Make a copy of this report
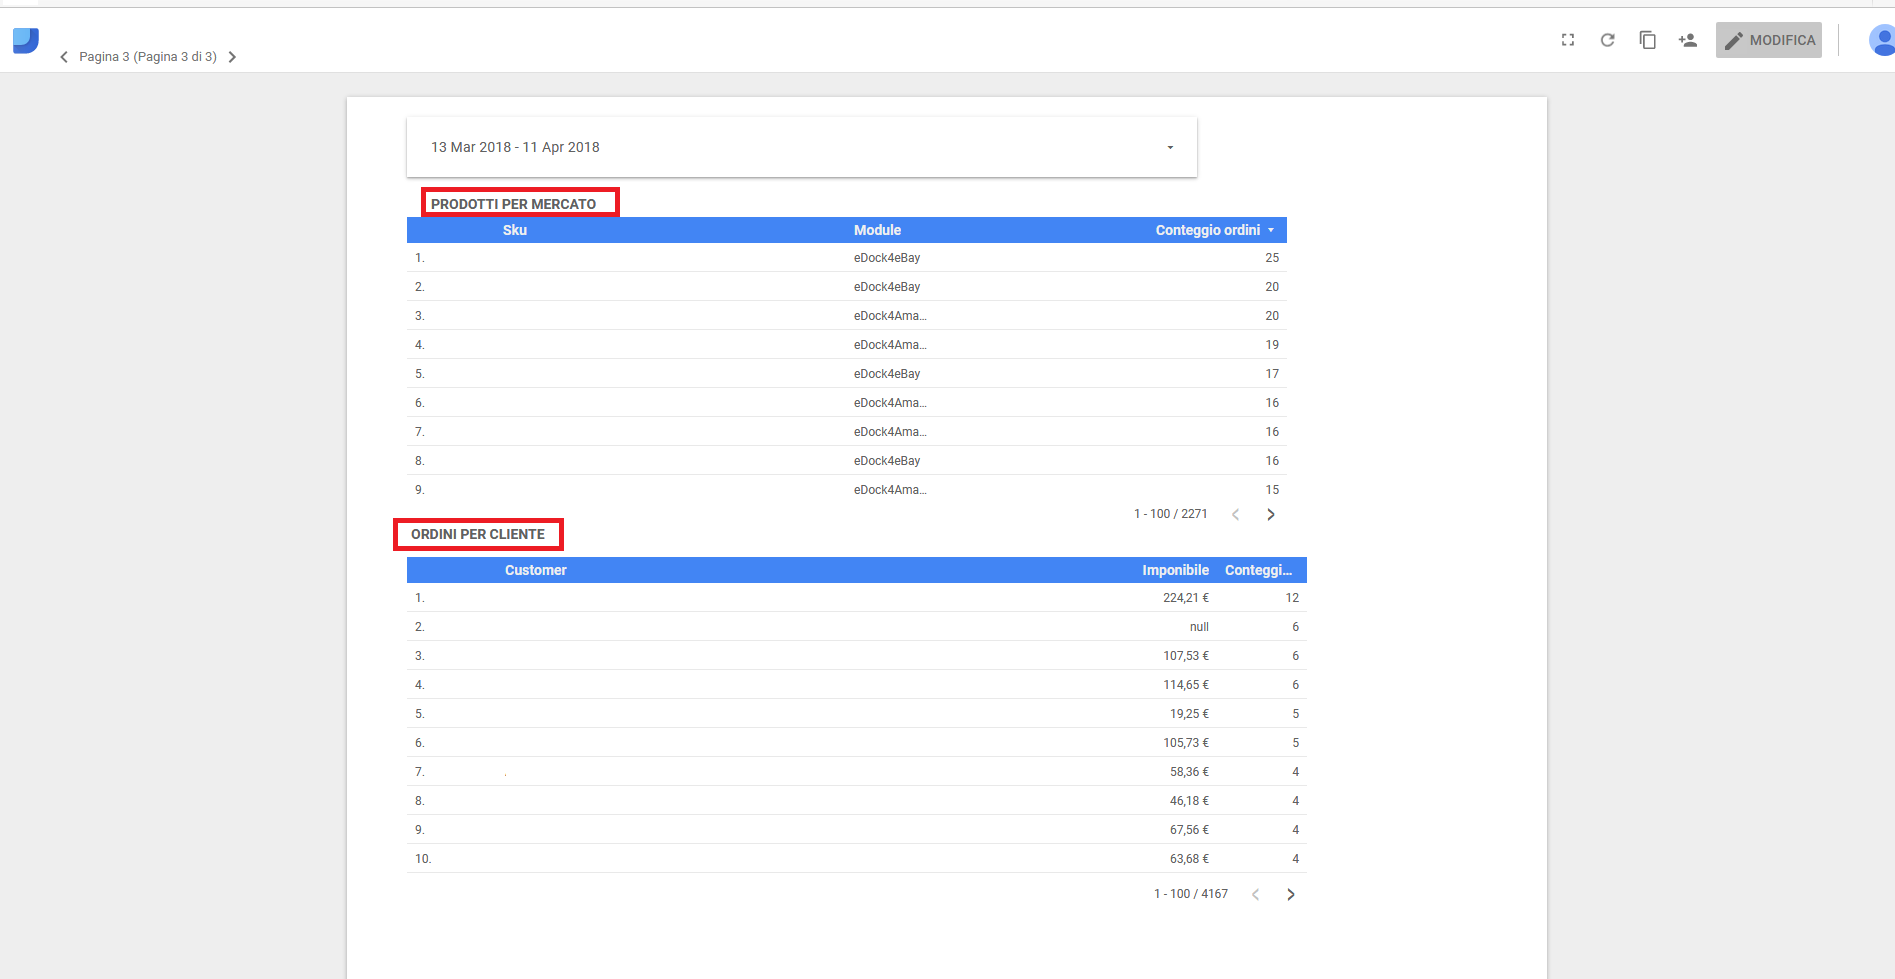The width and height of the screenshot is (1895, 979). coord(1647,40)
